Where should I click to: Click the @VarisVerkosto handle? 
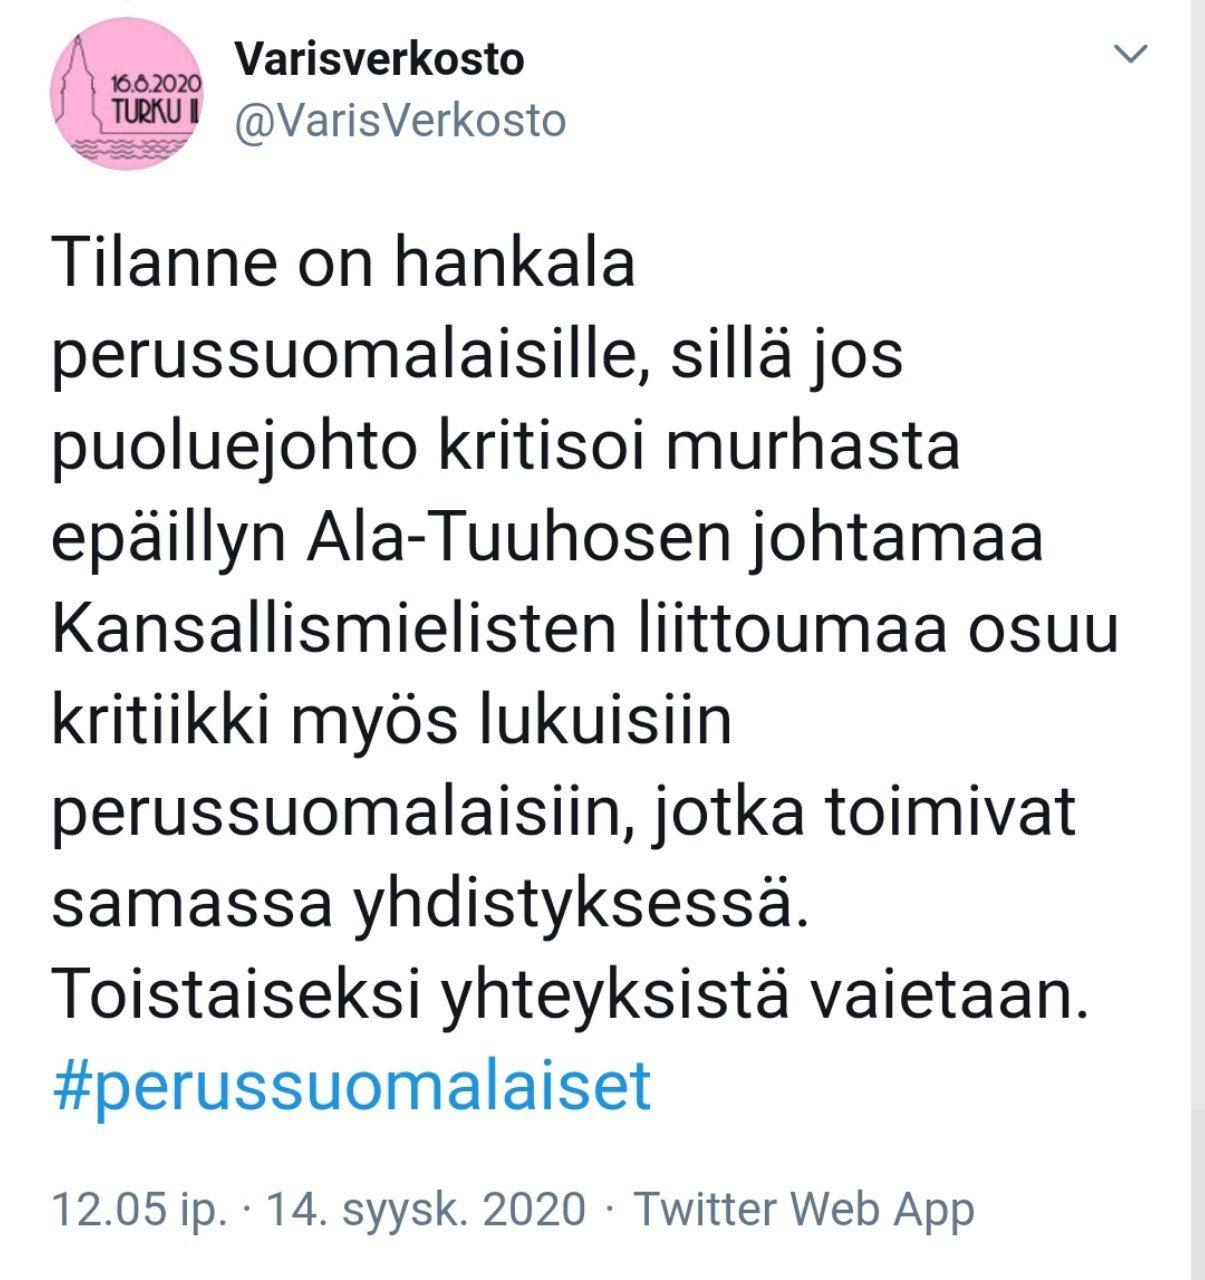[400, 121]
